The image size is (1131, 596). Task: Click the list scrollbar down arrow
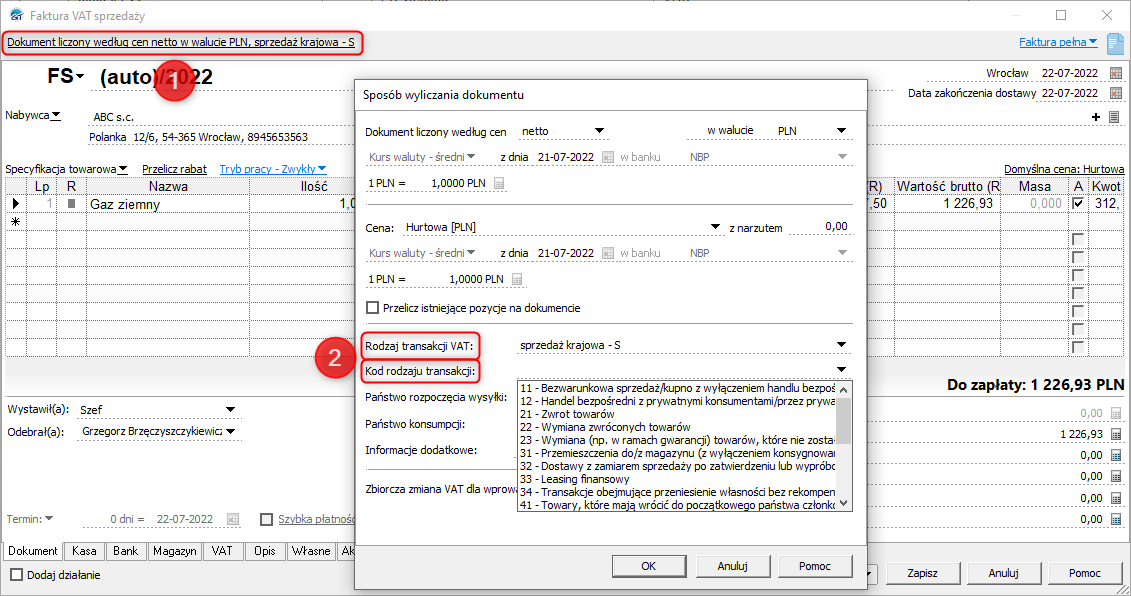click(843, 504)
